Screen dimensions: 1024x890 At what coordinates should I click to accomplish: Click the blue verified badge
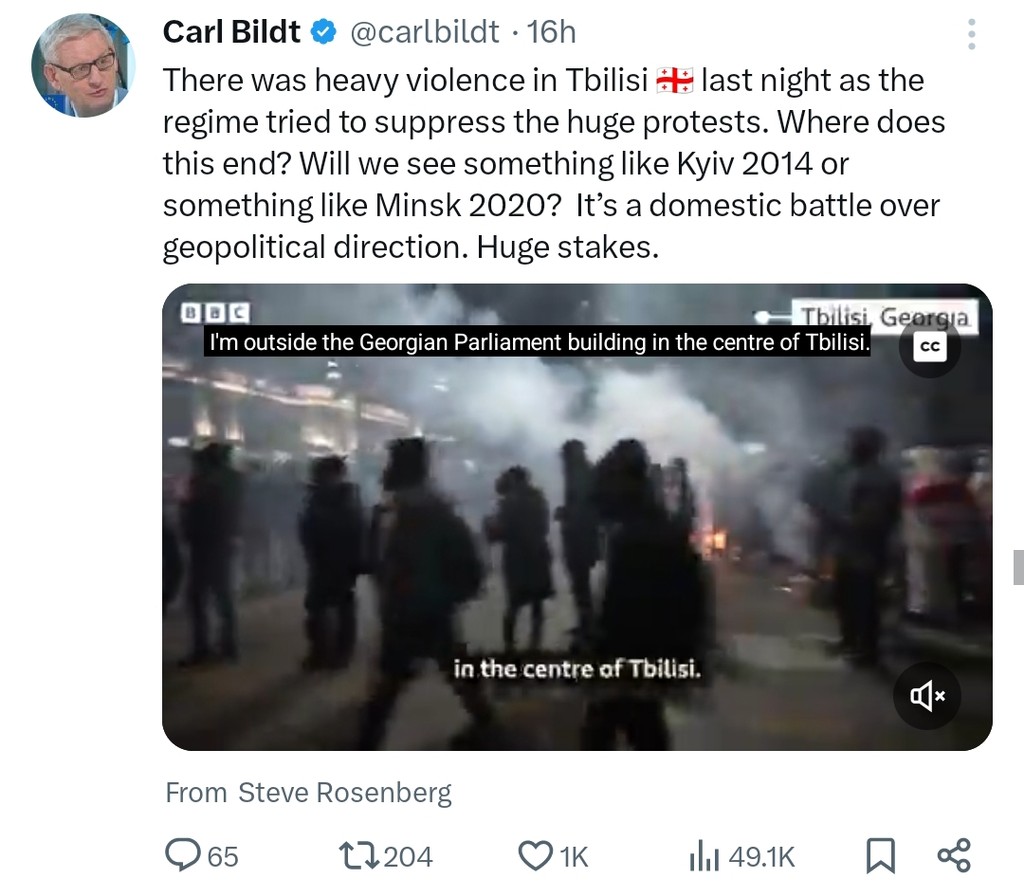pyautogui.click(x=323, y=33)
